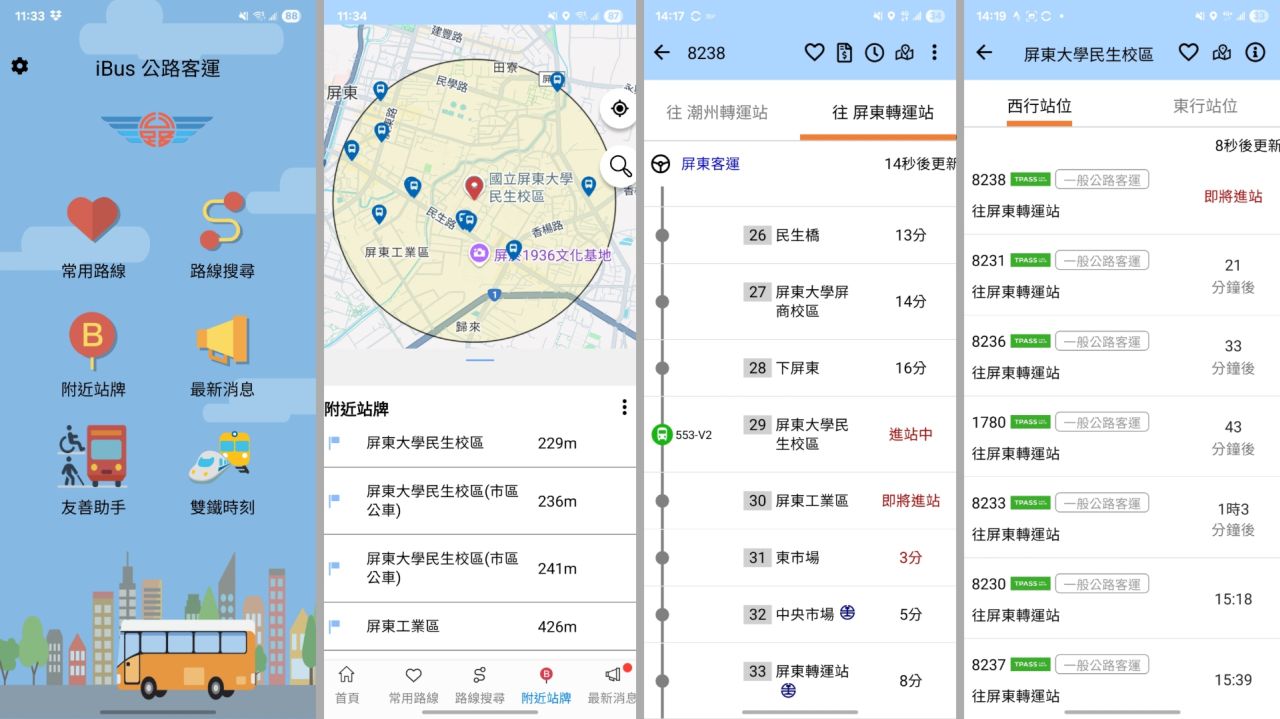Select nearby stop 屏東工業區 426m
Image resolution: width=1280 pixels, height=719 pixels.
[x=479, y=626]
